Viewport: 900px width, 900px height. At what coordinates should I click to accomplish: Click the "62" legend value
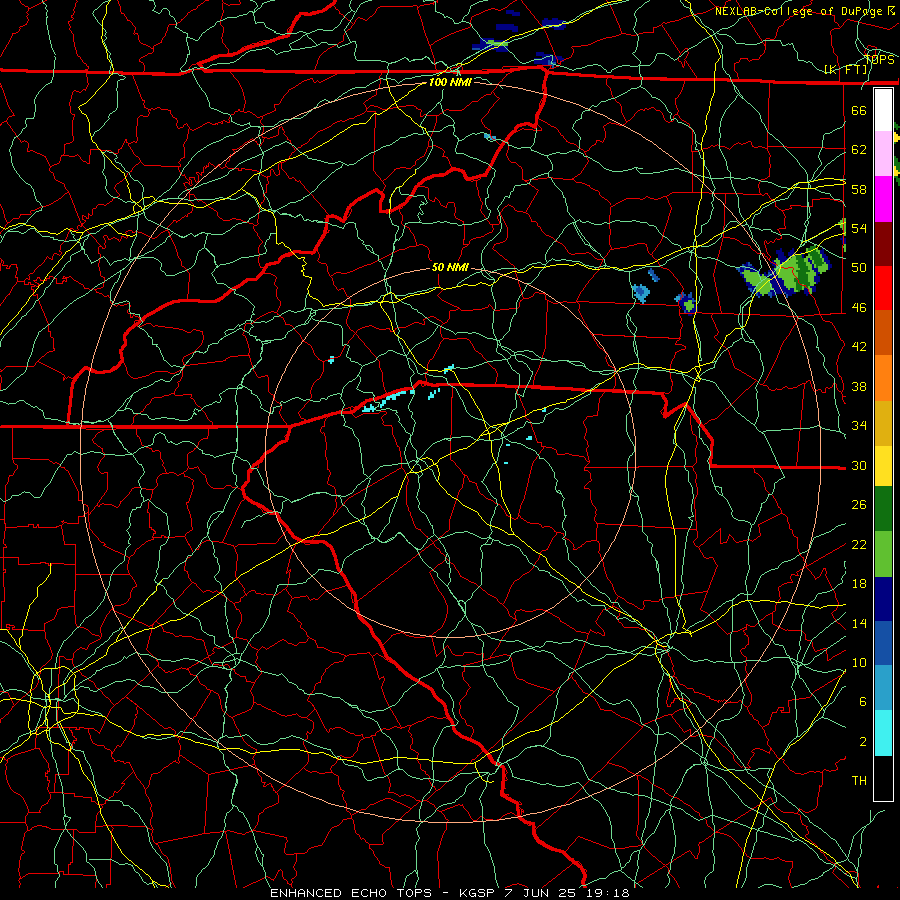pyautogui.click(x=859, y=150)
